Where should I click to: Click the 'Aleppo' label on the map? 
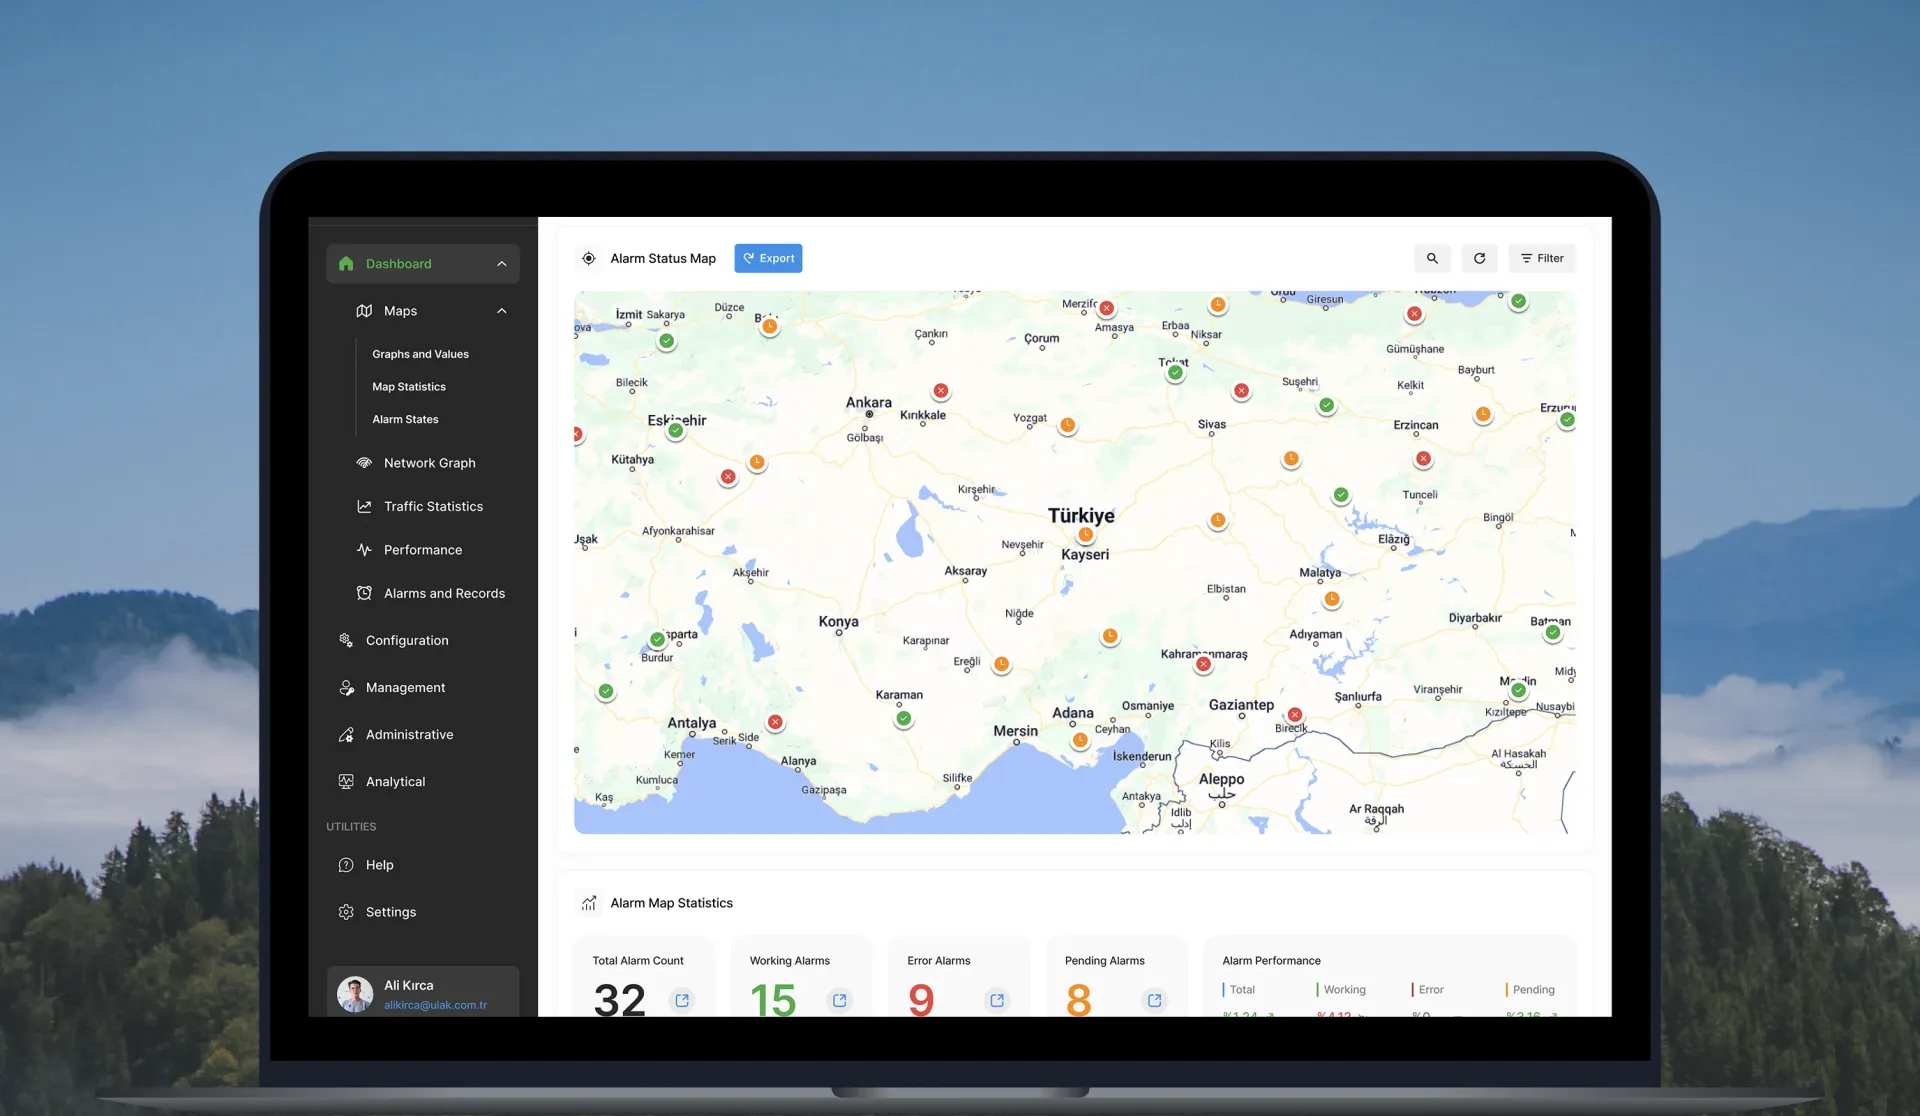point(1222,779)
